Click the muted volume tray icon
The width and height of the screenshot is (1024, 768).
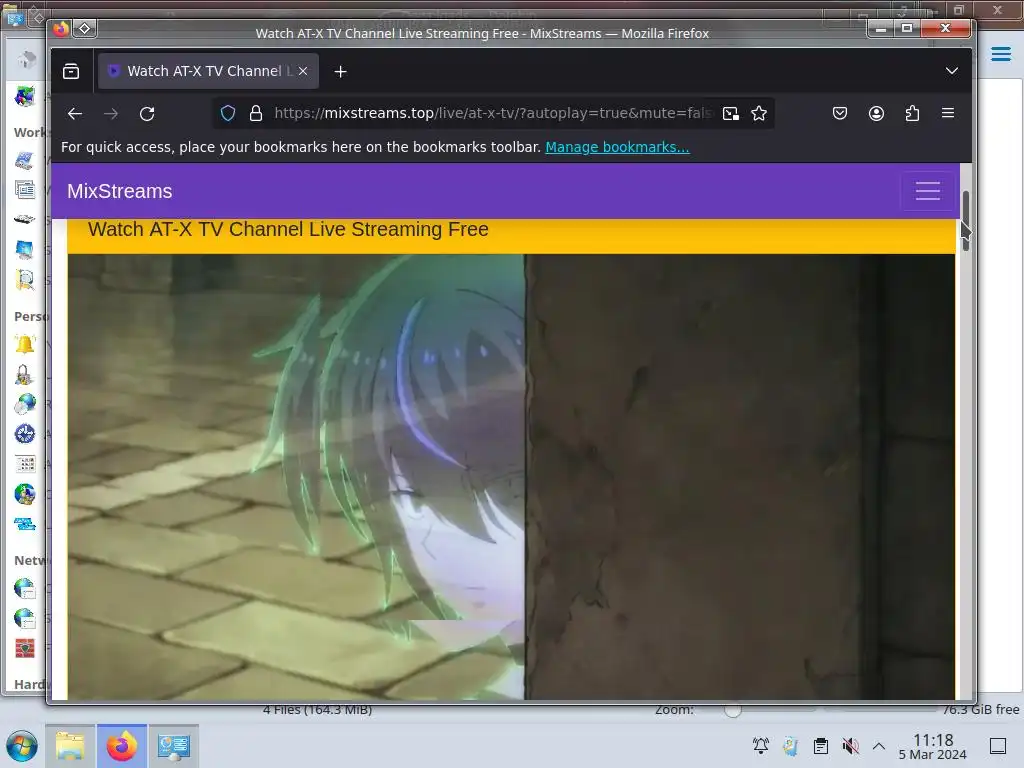coord(850,746)
